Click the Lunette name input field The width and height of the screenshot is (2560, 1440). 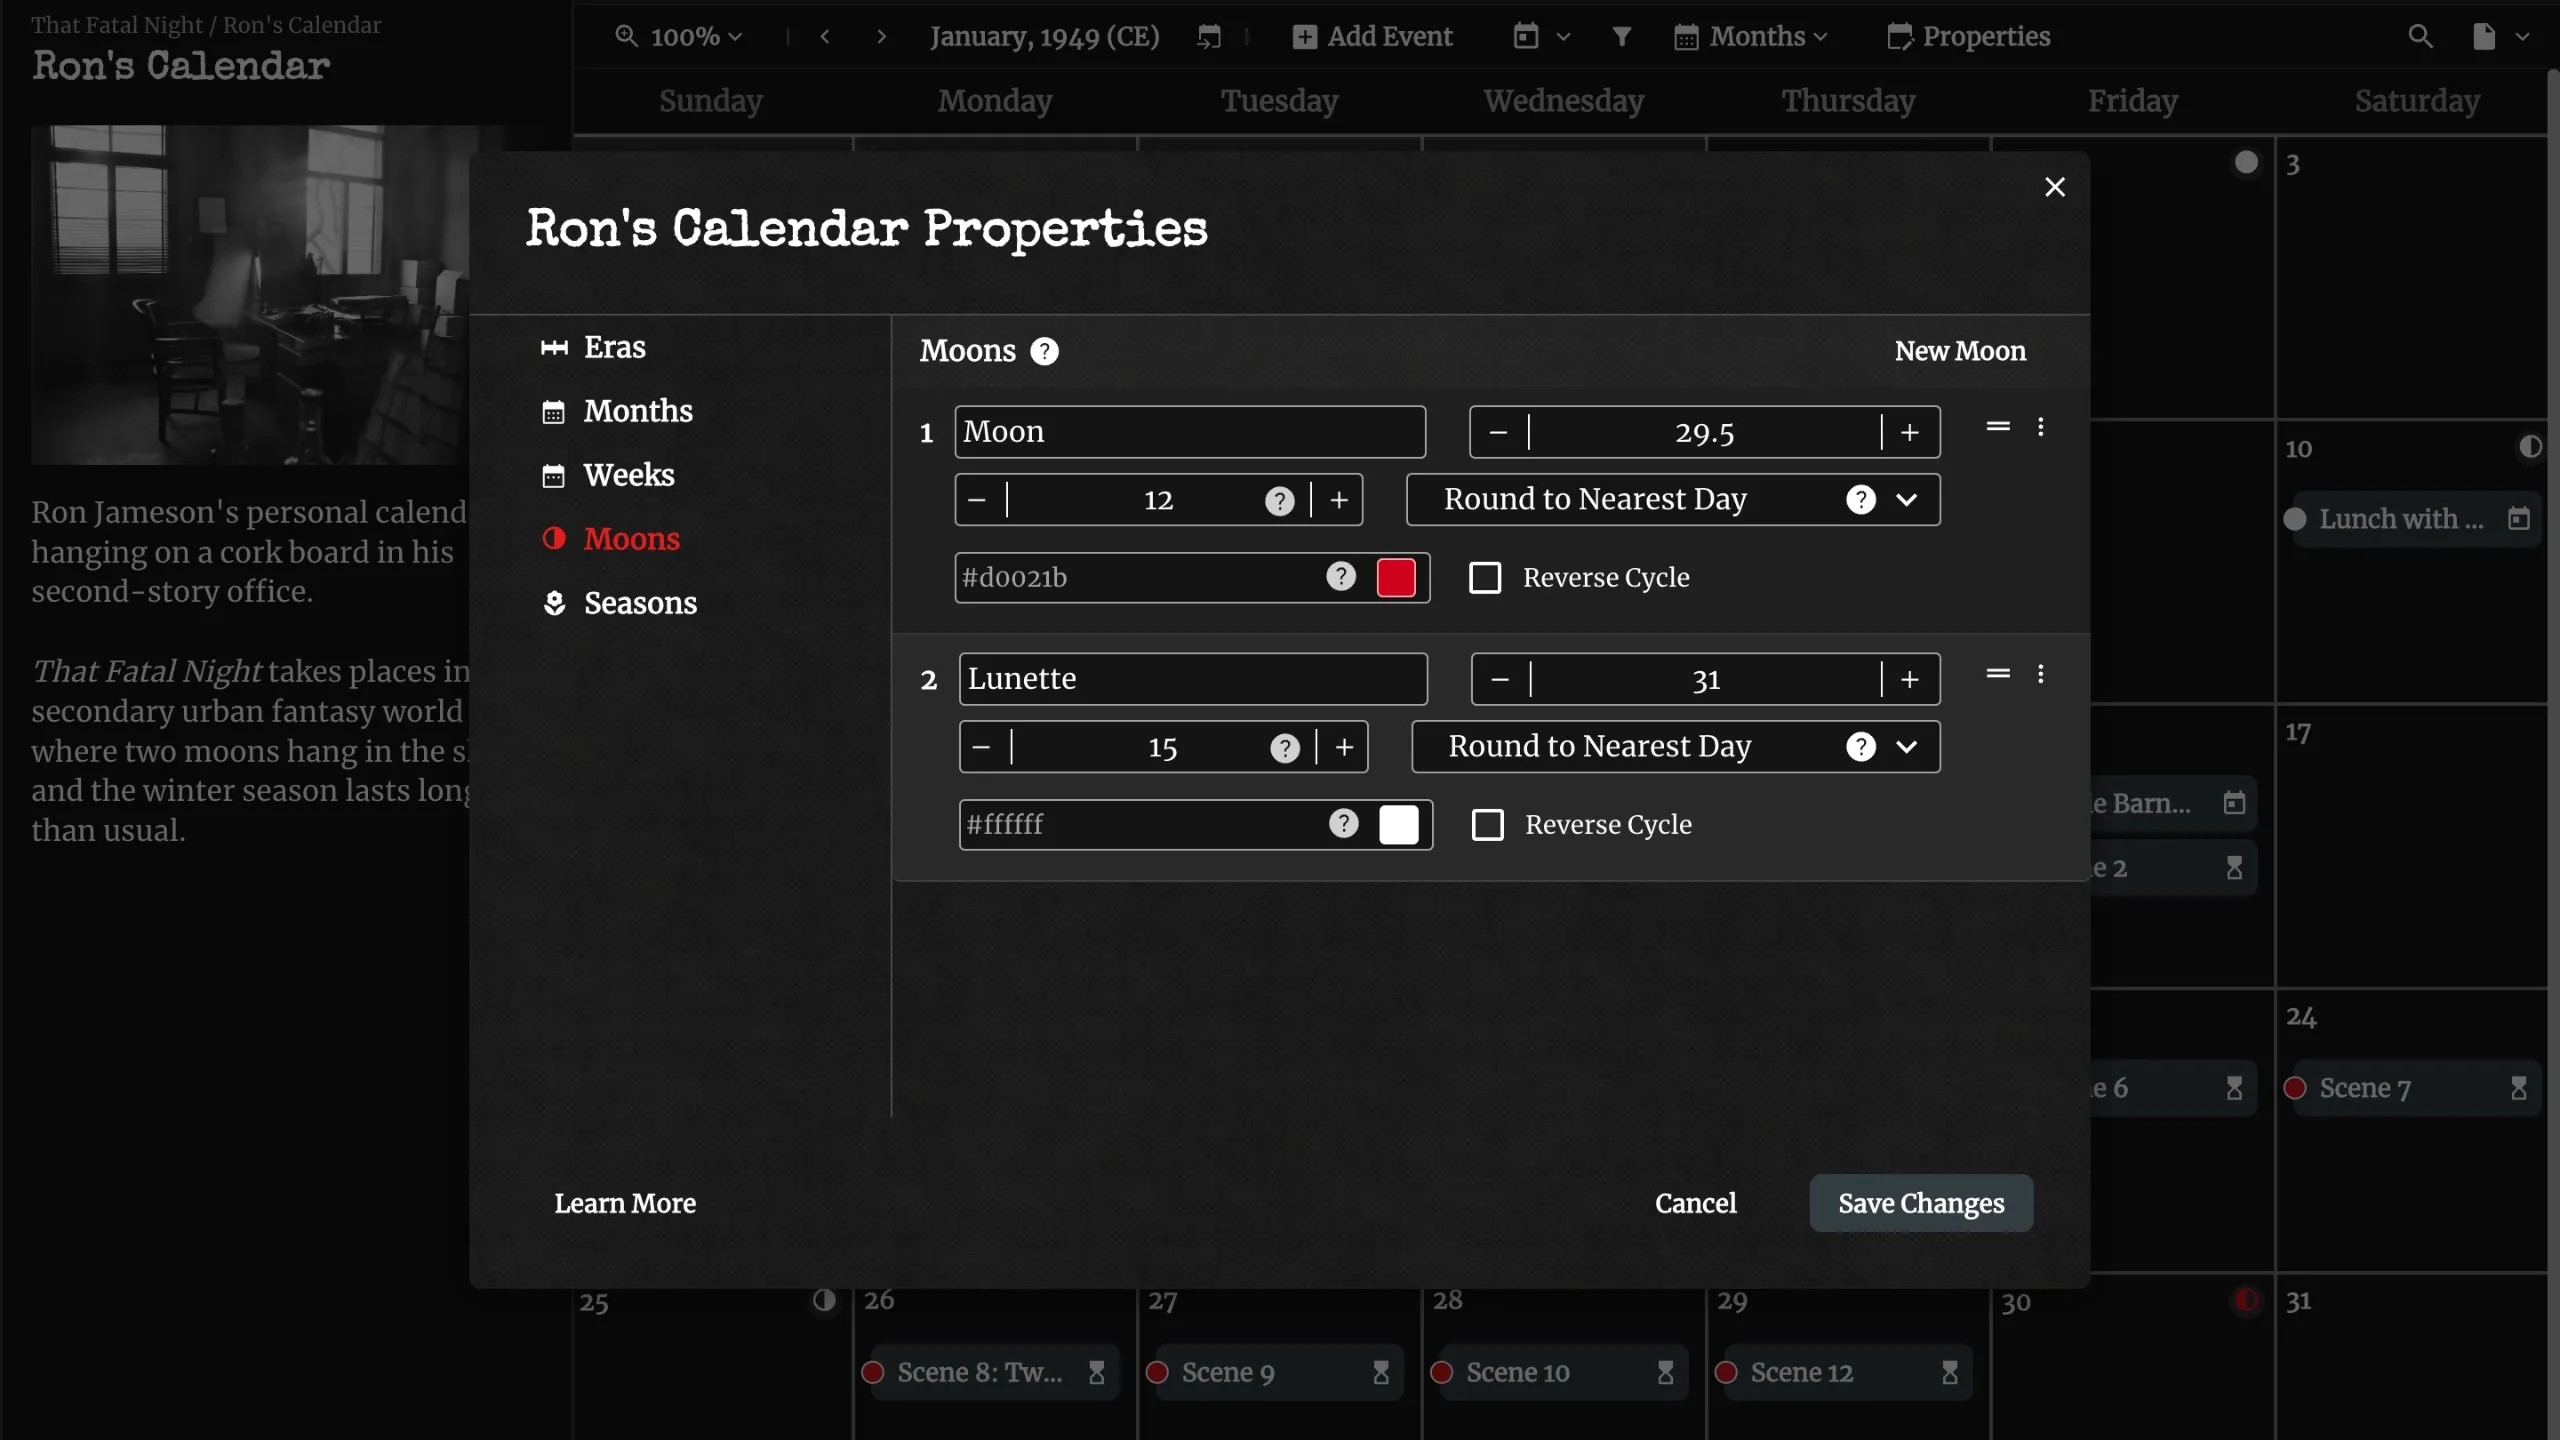1192,679
